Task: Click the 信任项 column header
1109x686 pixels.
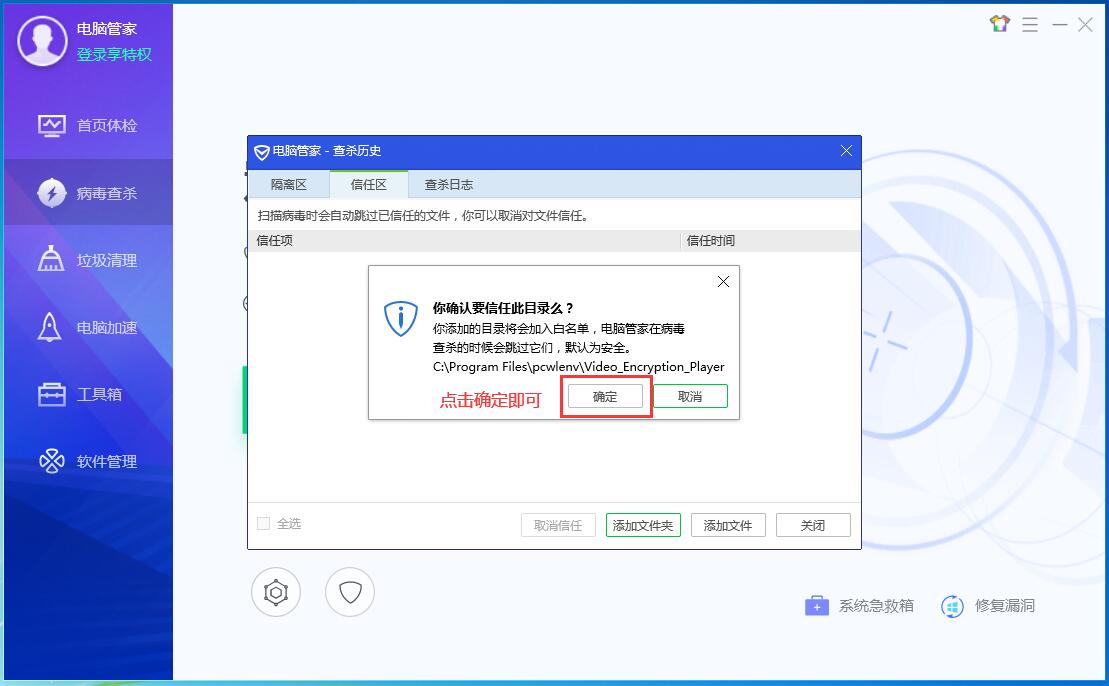Action: 464,240
